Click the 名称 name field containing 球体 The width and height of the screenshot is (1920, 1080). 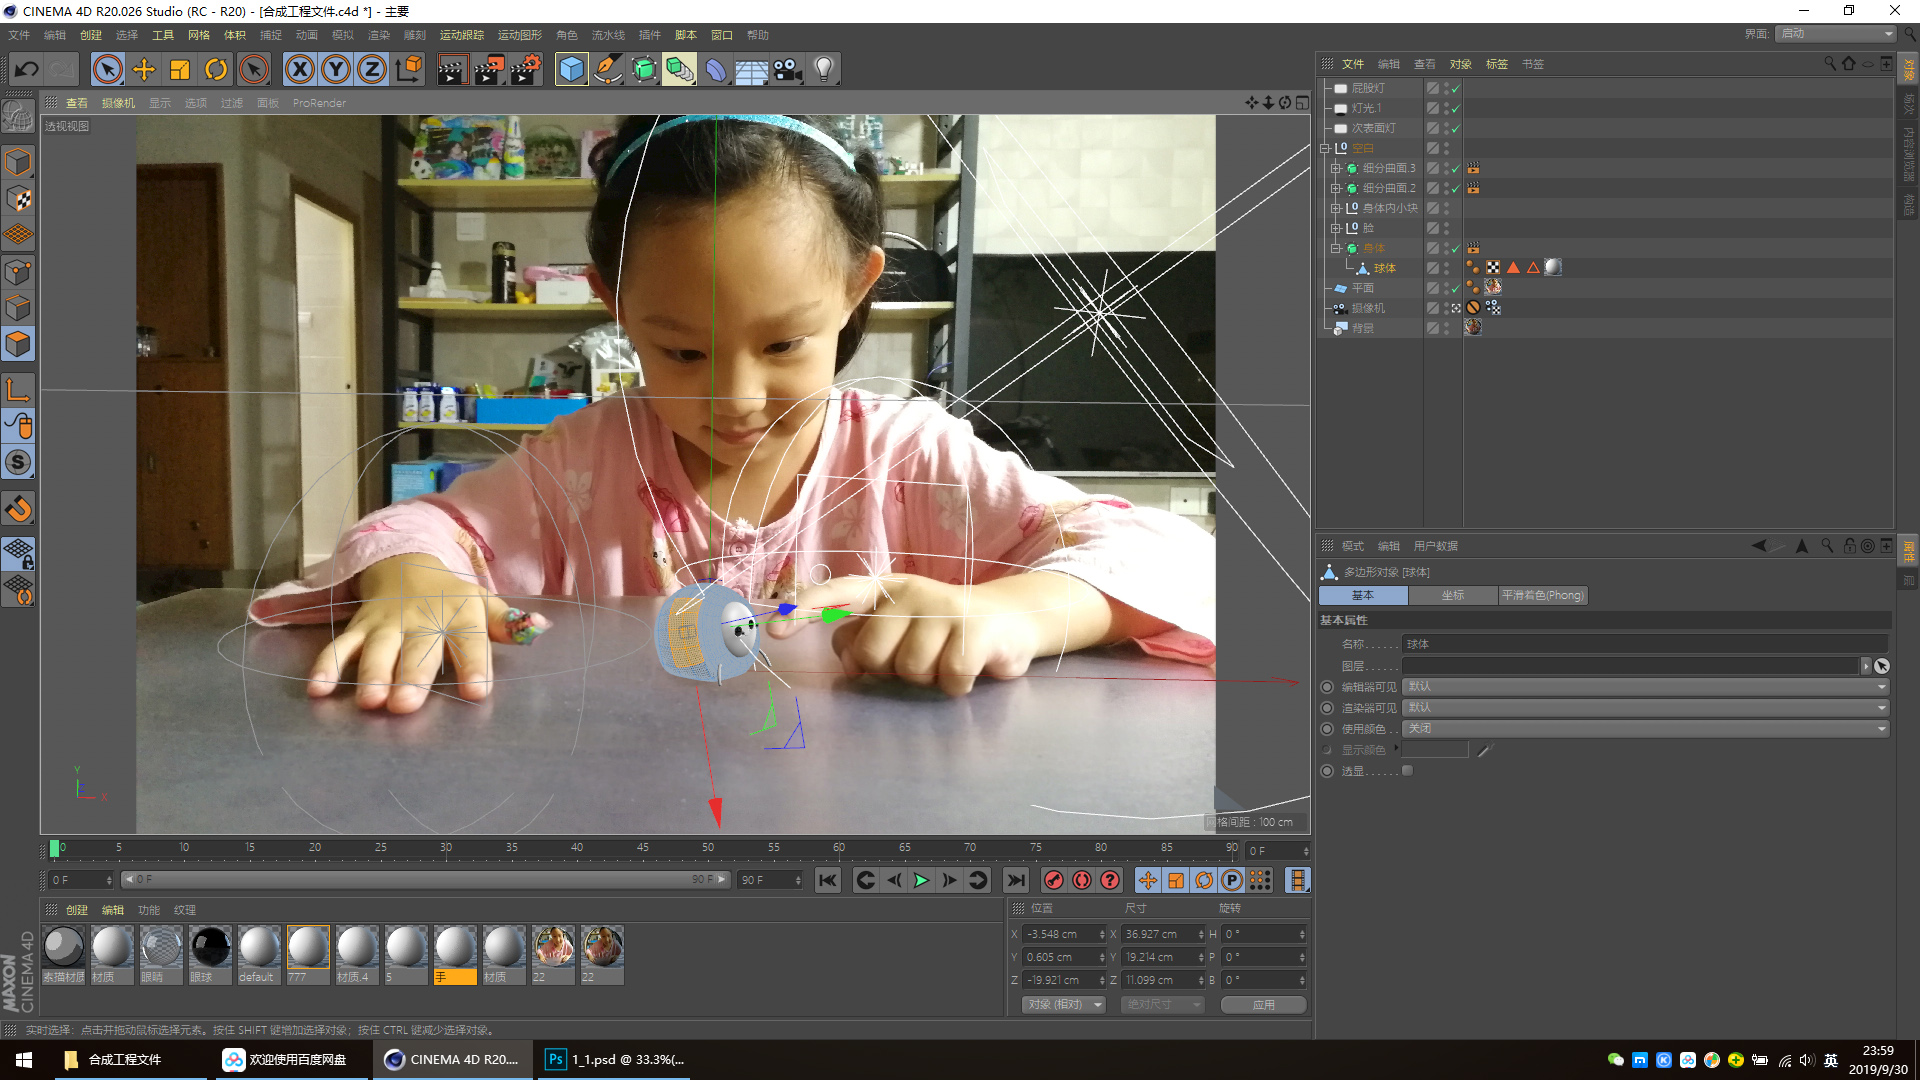1645,644
